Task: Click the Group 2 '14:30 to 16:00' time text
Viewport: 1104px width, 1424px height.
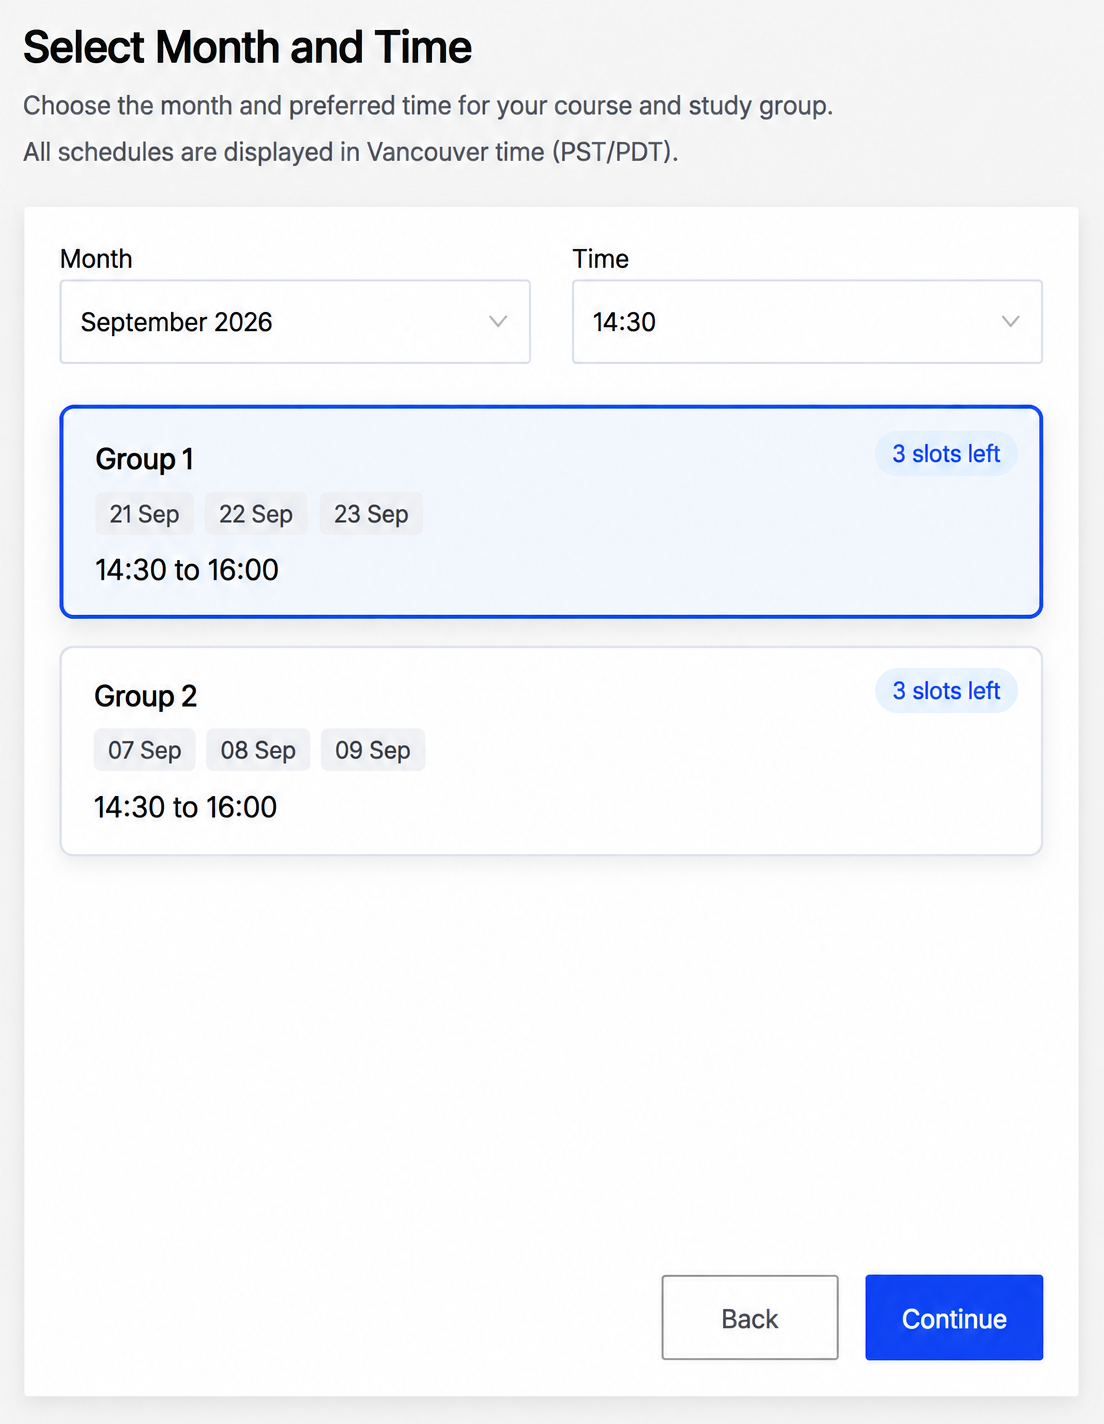Action: click(x=185, y=807)
